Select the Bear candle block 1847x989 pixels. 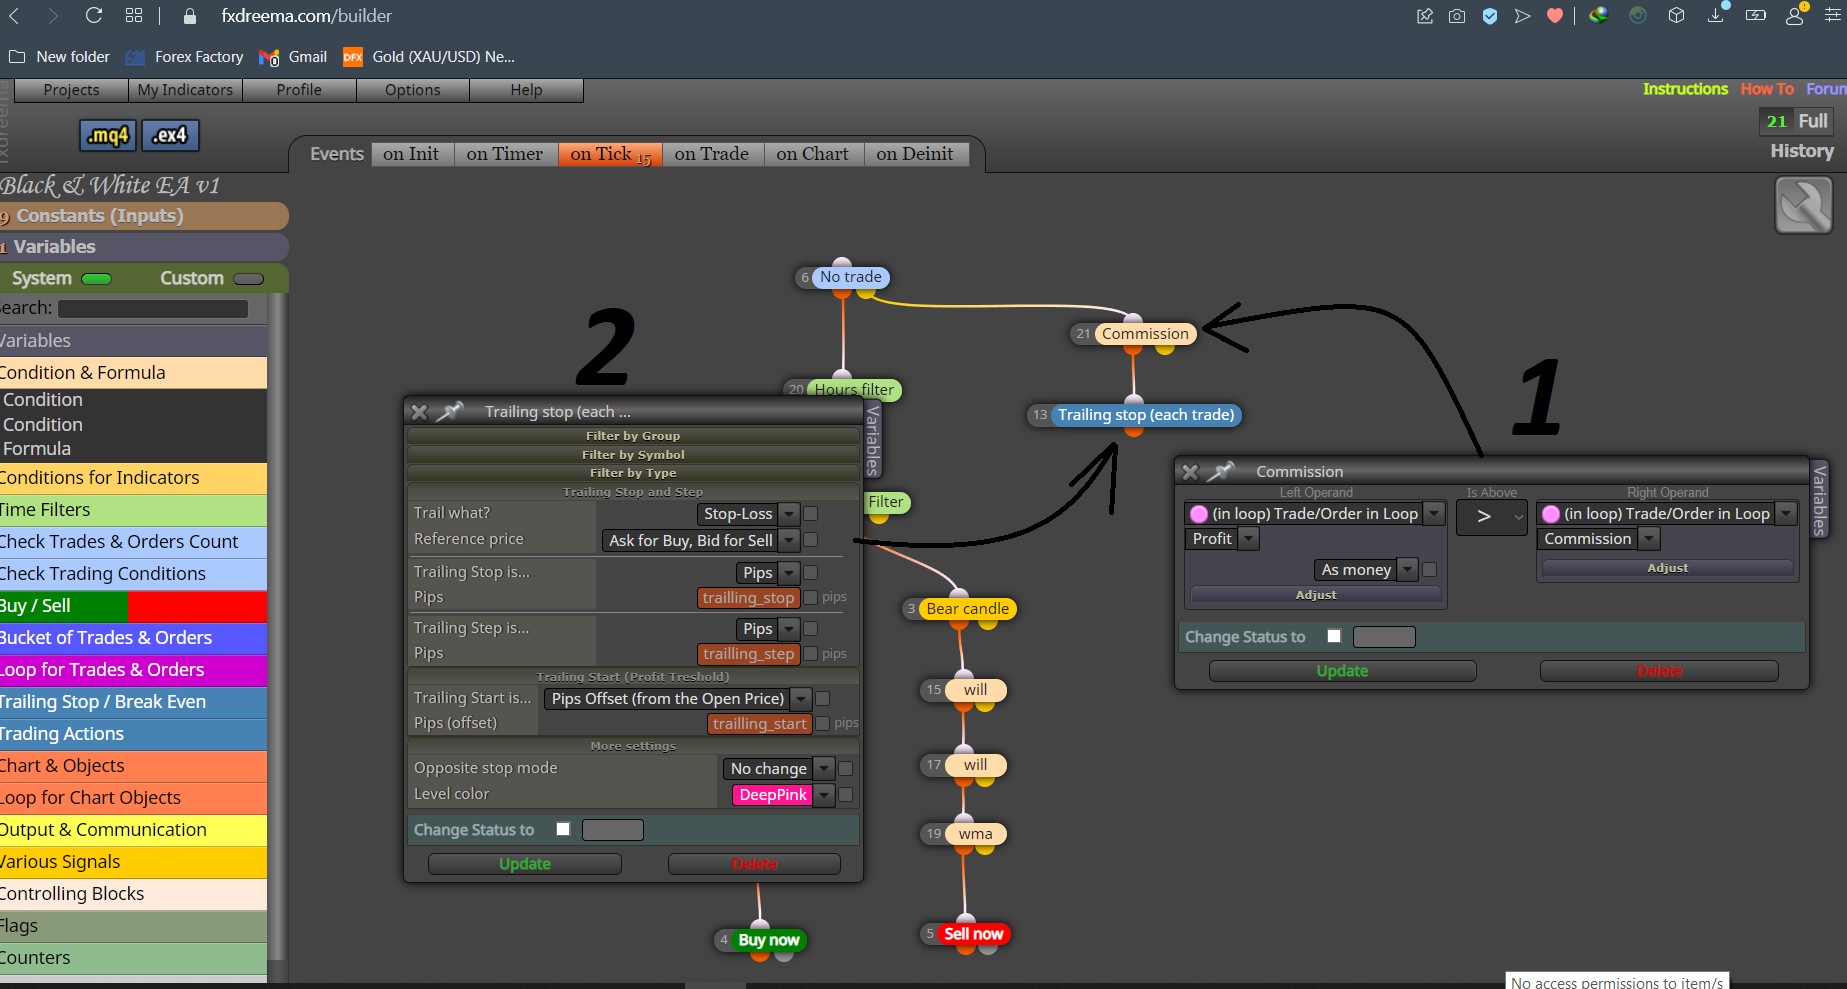967,608
